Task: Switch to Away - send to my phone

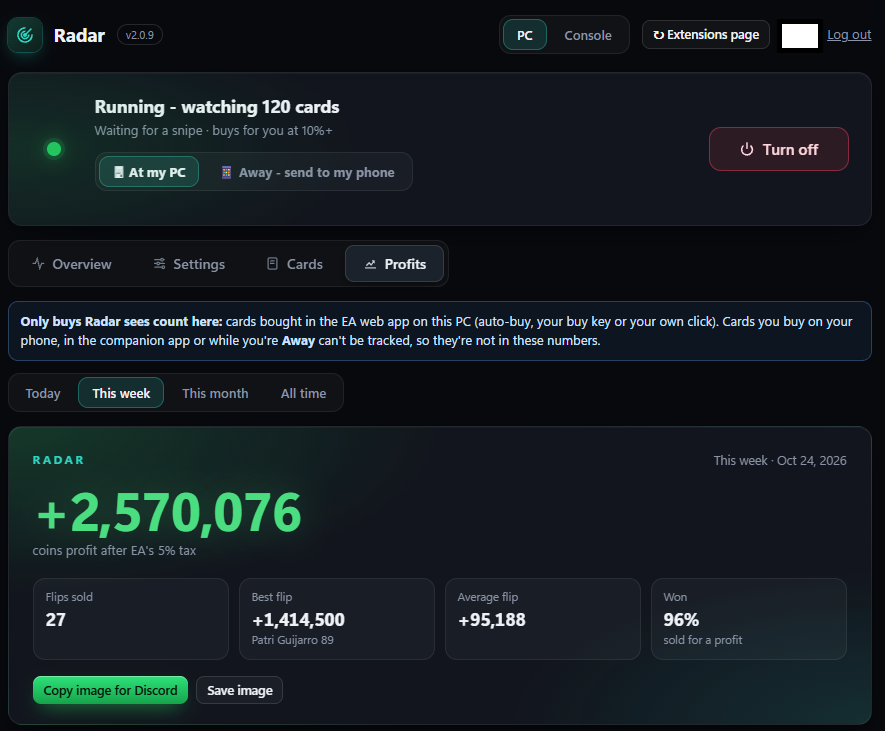Action: click(x=308, y=172)
